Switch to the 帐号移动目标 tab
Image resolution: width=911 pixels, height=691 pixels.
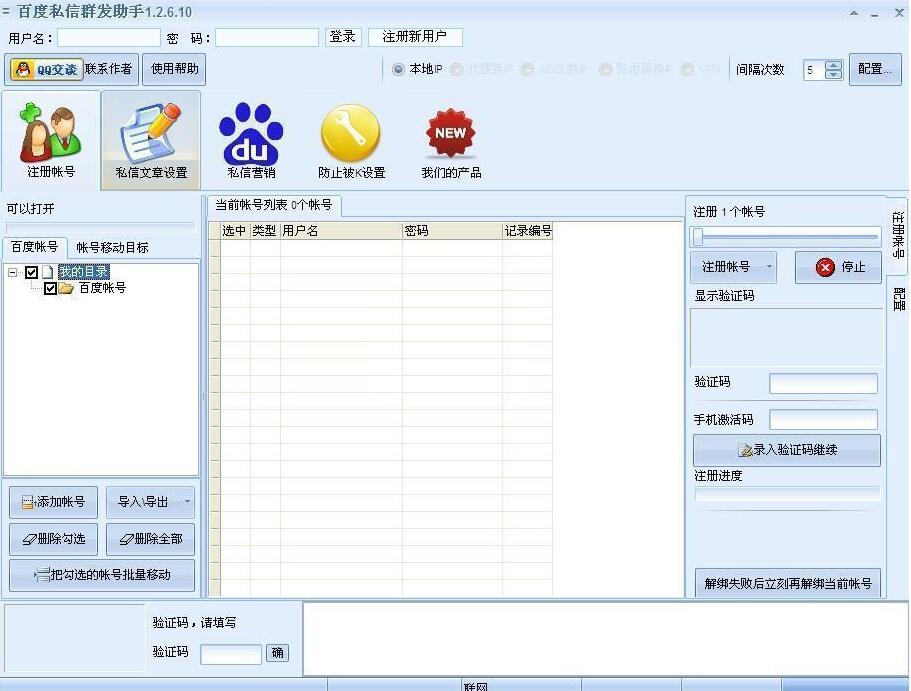click(112, 248)
